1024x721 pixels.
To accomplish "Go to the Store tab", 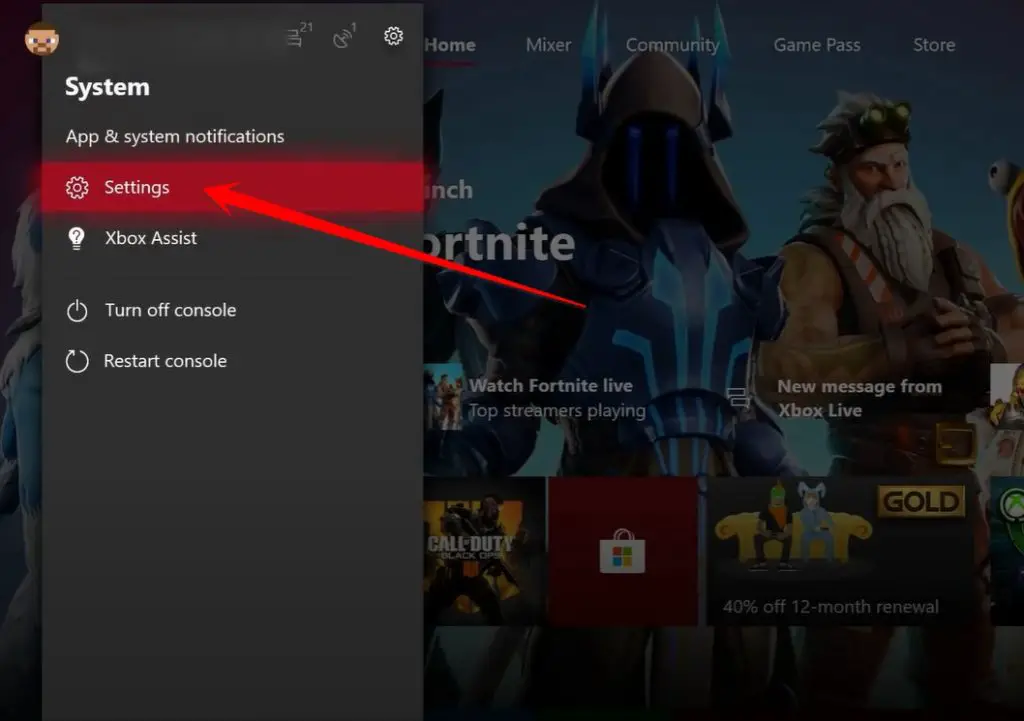I will (934, 45).
